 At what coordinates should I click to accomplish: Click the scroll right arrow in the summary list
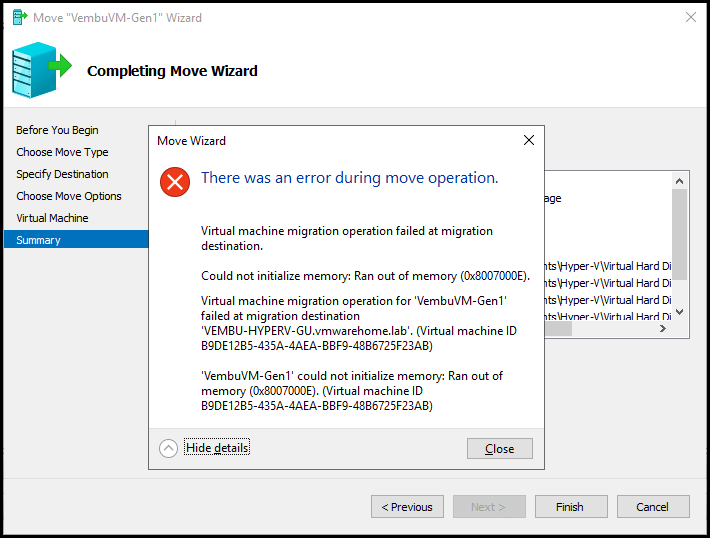pos(663,328)
